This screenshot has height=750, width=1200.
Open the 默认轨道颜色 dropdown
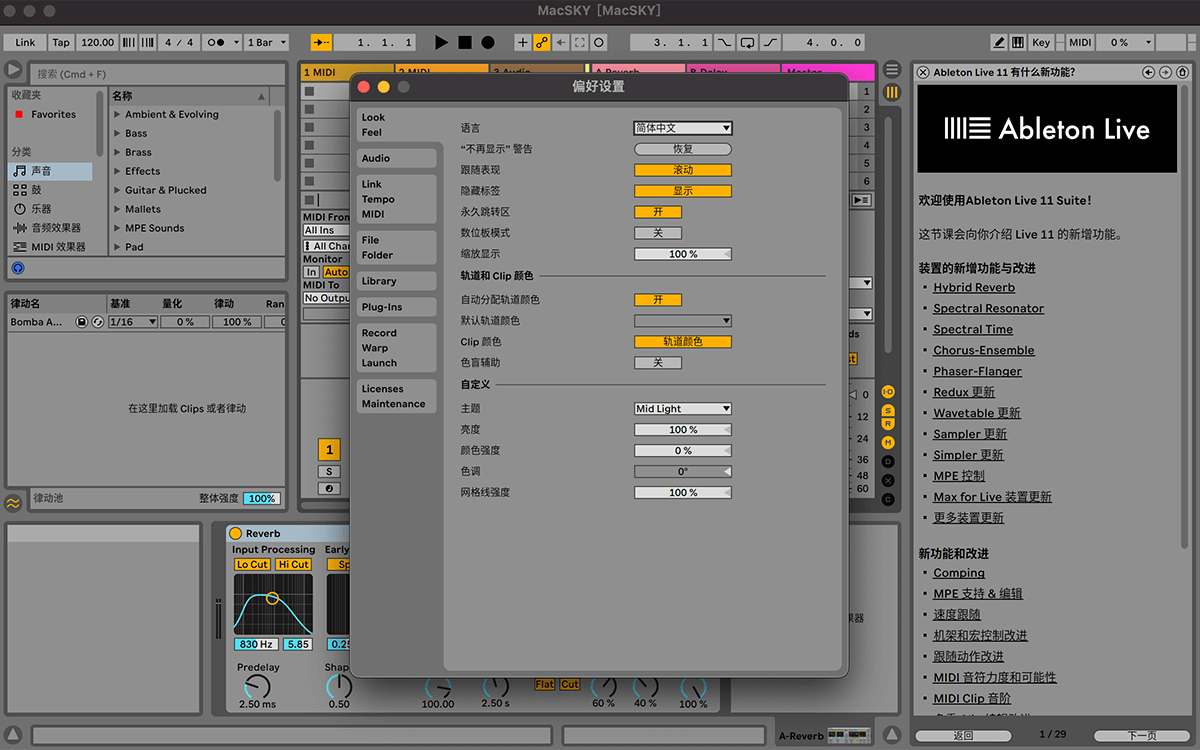[x=683, y=321]
